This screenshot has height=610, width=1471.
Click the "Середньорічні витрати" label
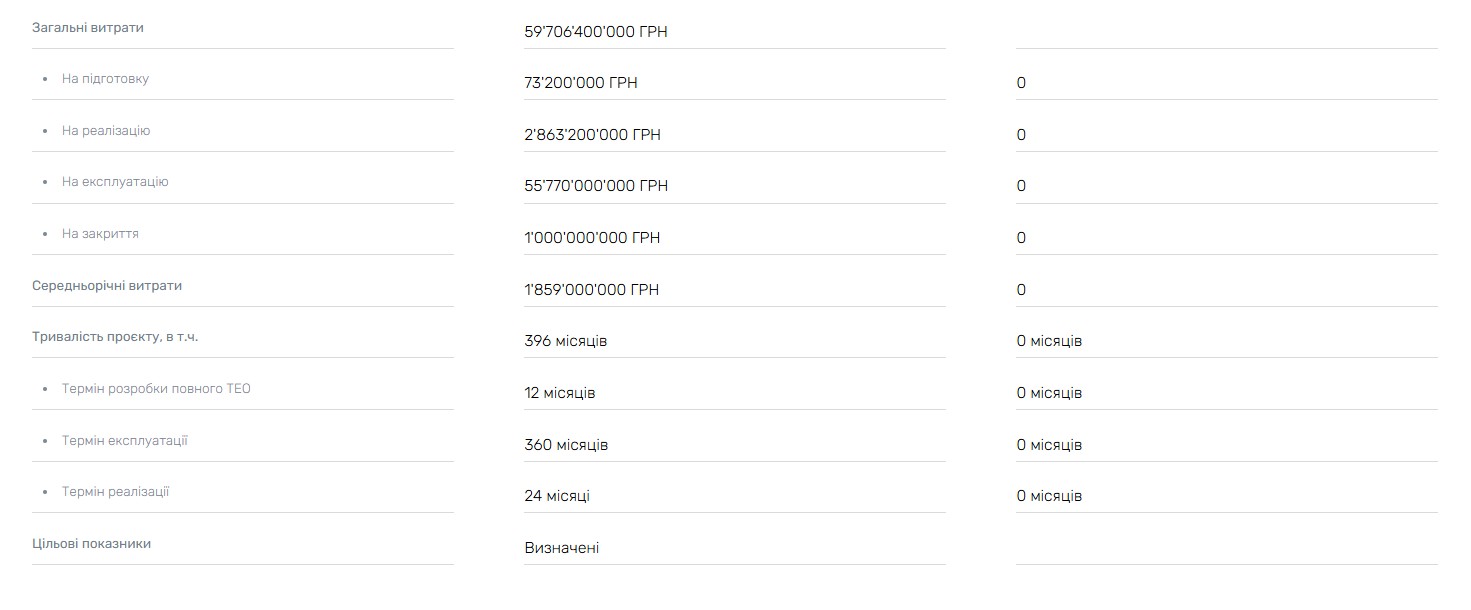pos(107,286)
